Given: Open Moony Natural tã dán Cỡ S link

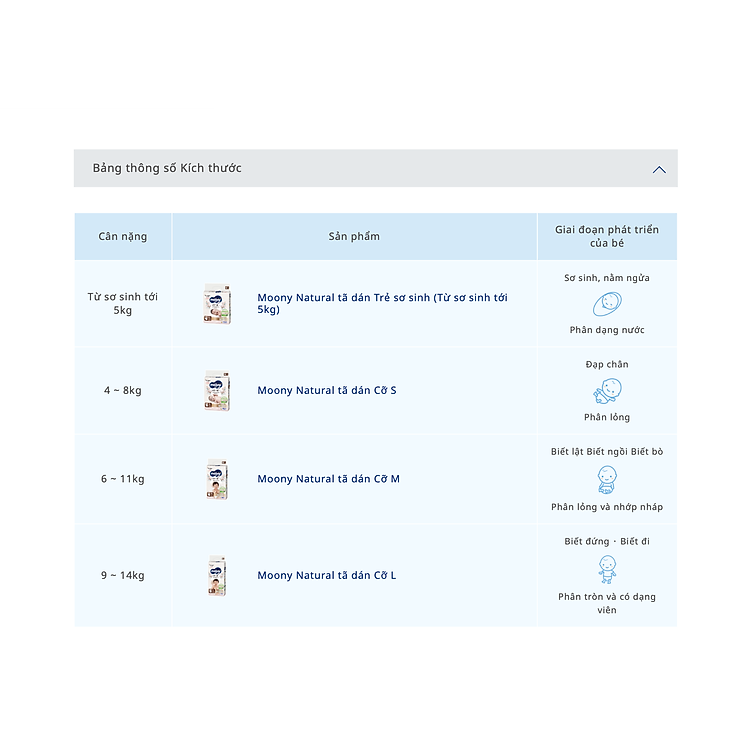Looking at the screenshot, I should point(326,390).
